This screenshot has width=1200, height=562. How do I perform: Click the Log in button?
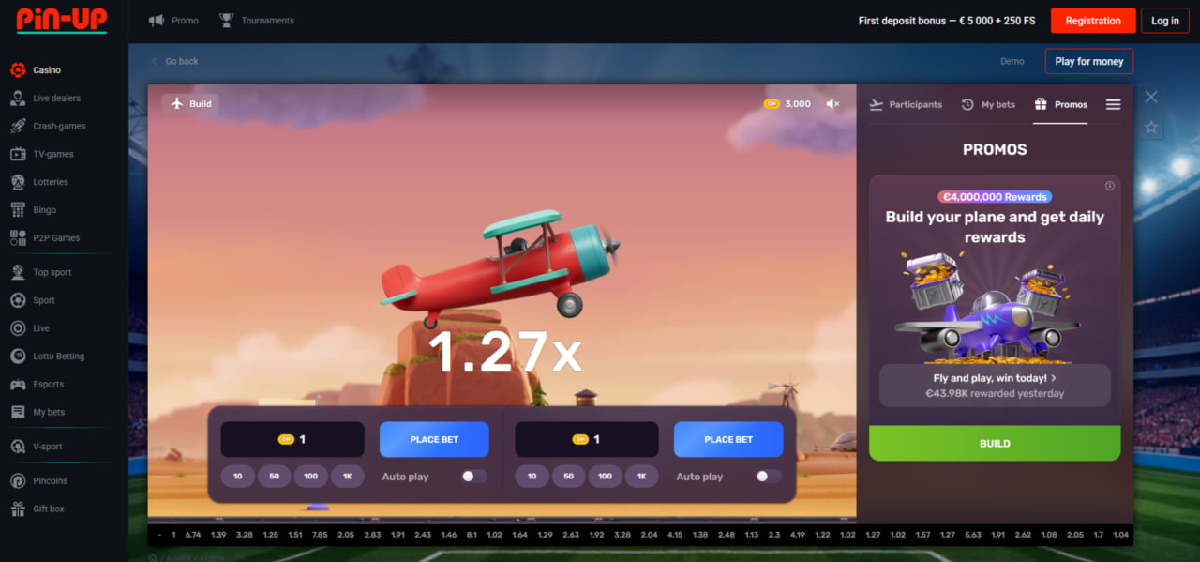pyautogui.click(x=1165, y=20)
